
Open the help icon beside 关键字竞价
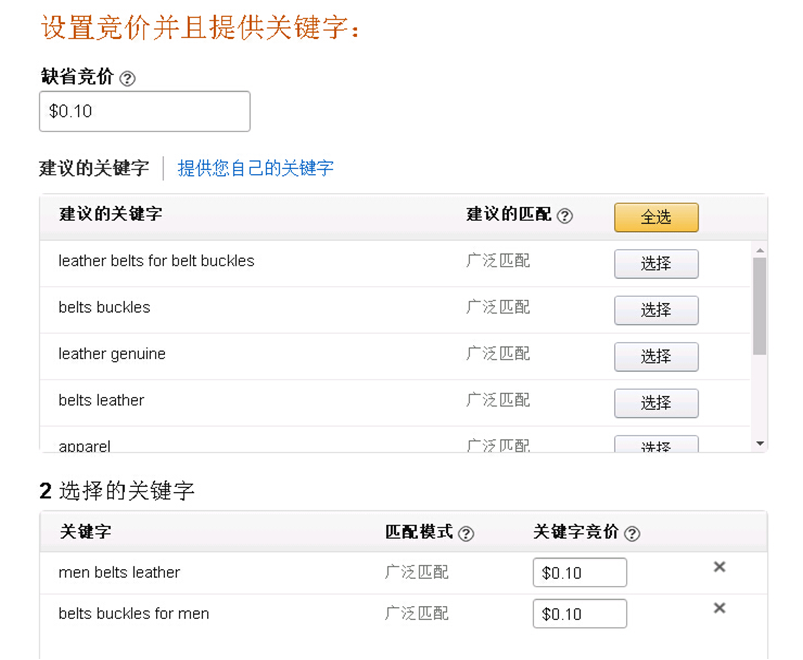coord(632,534)
